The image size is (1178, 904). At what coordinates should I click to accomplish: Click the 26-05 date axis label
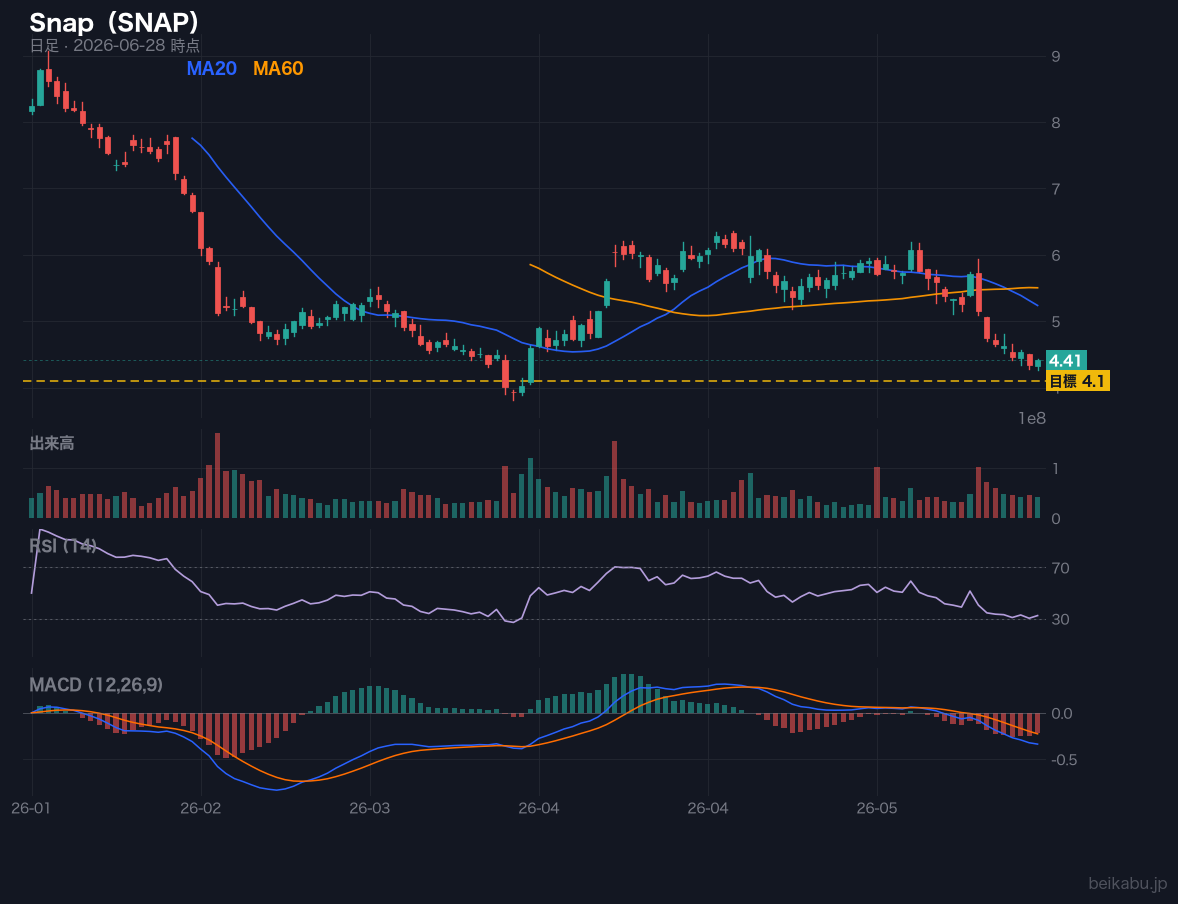coord(877,809)
